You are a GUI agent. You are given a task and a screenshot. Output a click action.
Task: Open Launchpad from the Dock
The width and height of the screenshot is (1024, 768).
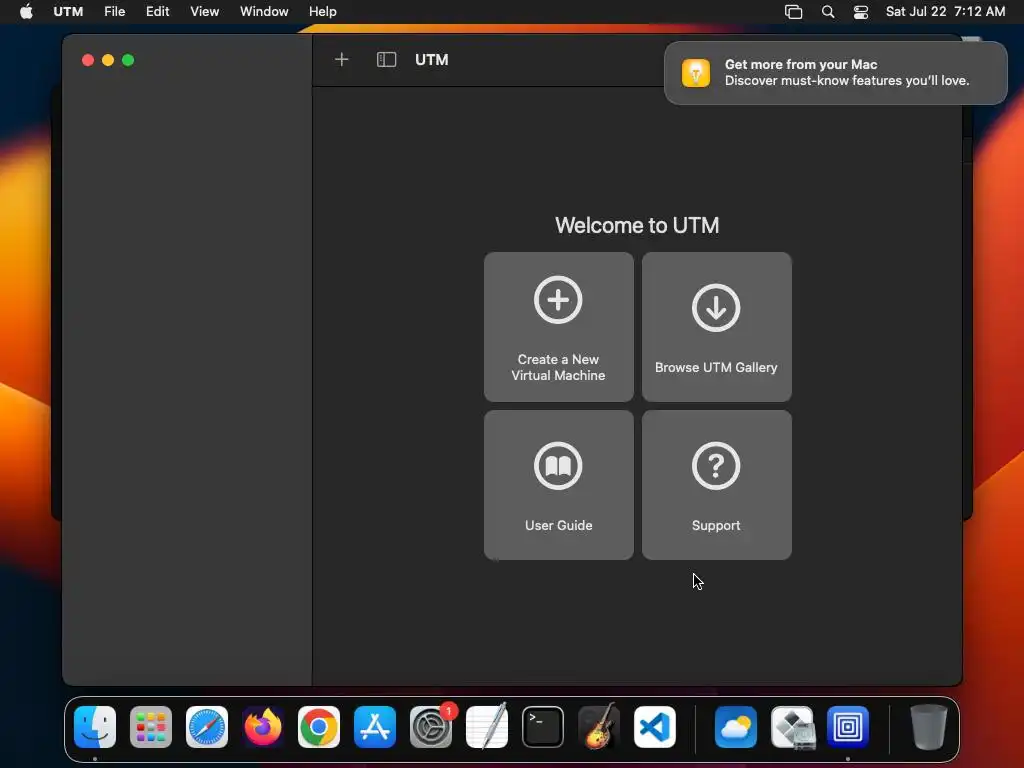(151, 727)
